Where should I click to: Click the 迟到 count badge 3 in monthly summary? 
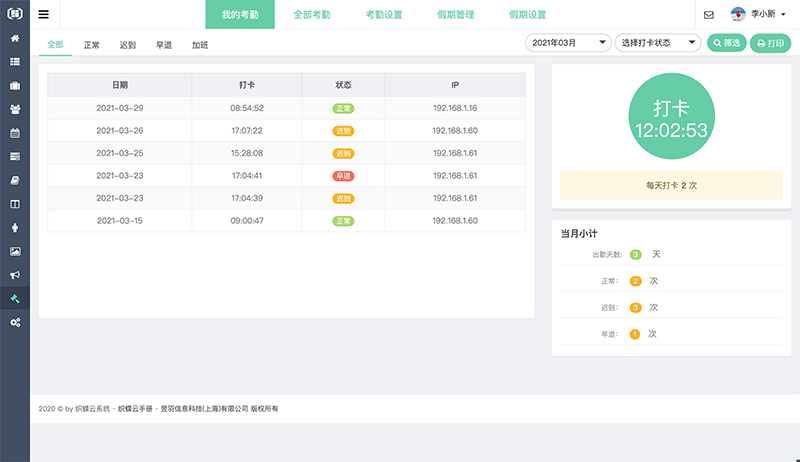click(635, 307)
